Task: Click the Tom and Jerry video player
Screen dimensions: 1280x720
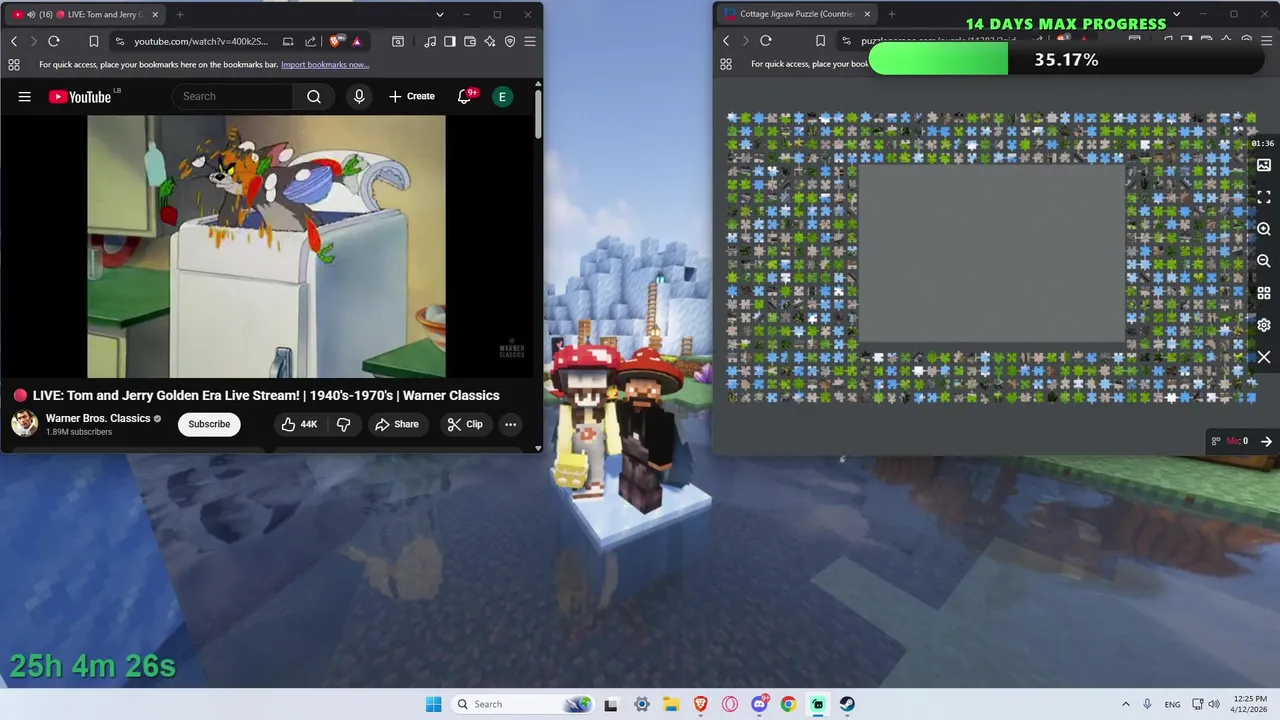Action: pyautogui.click(x=267, y=247)
